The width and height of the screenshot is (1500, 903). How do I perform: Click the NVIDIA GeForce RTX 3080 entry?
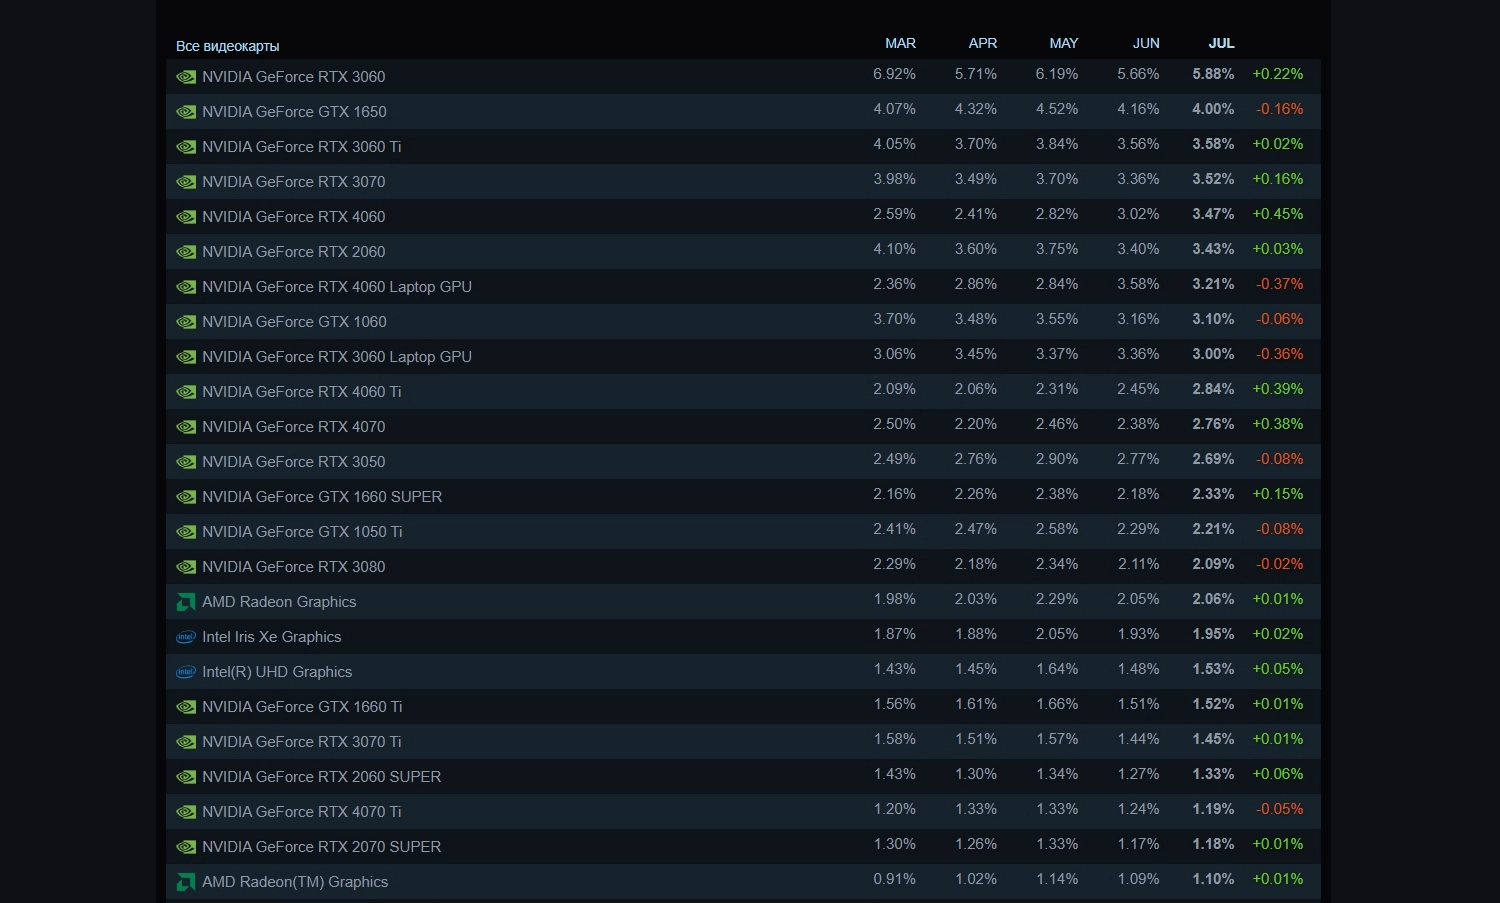click(293, 567)
